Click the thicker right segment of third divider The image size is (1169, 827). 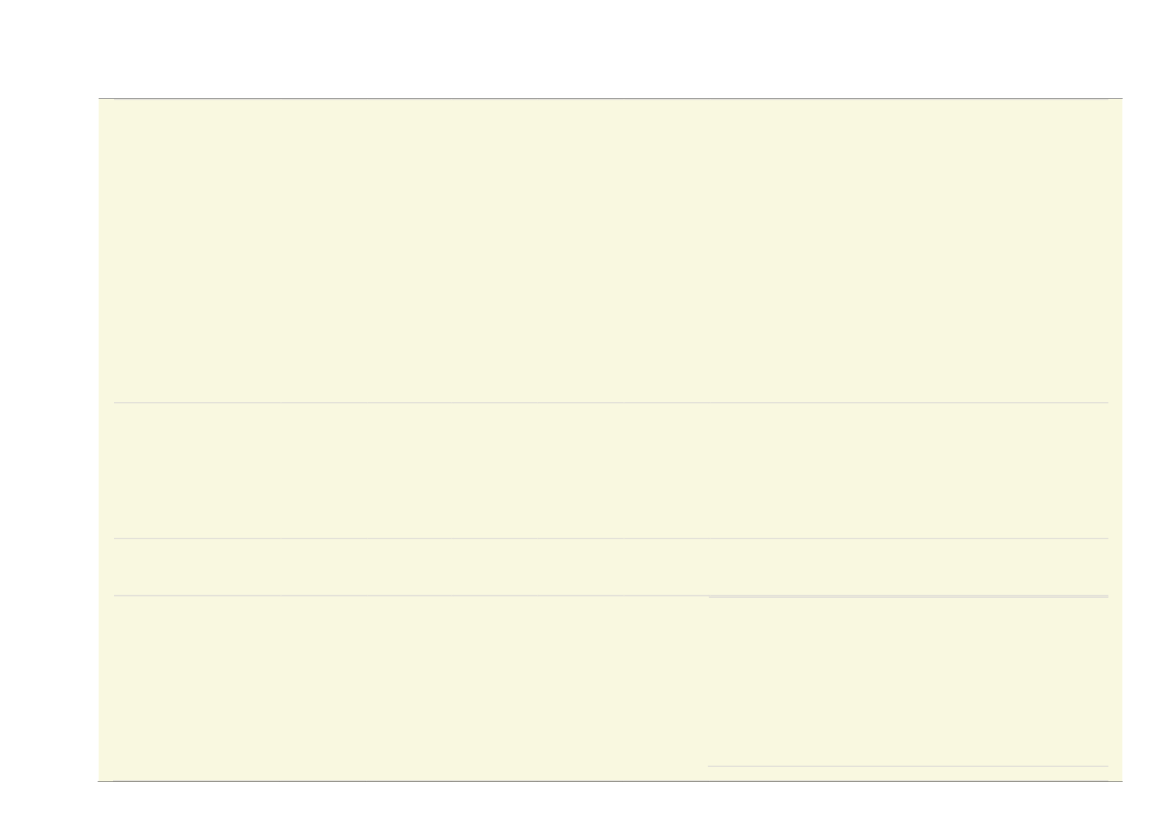click(x=908, y=597)
